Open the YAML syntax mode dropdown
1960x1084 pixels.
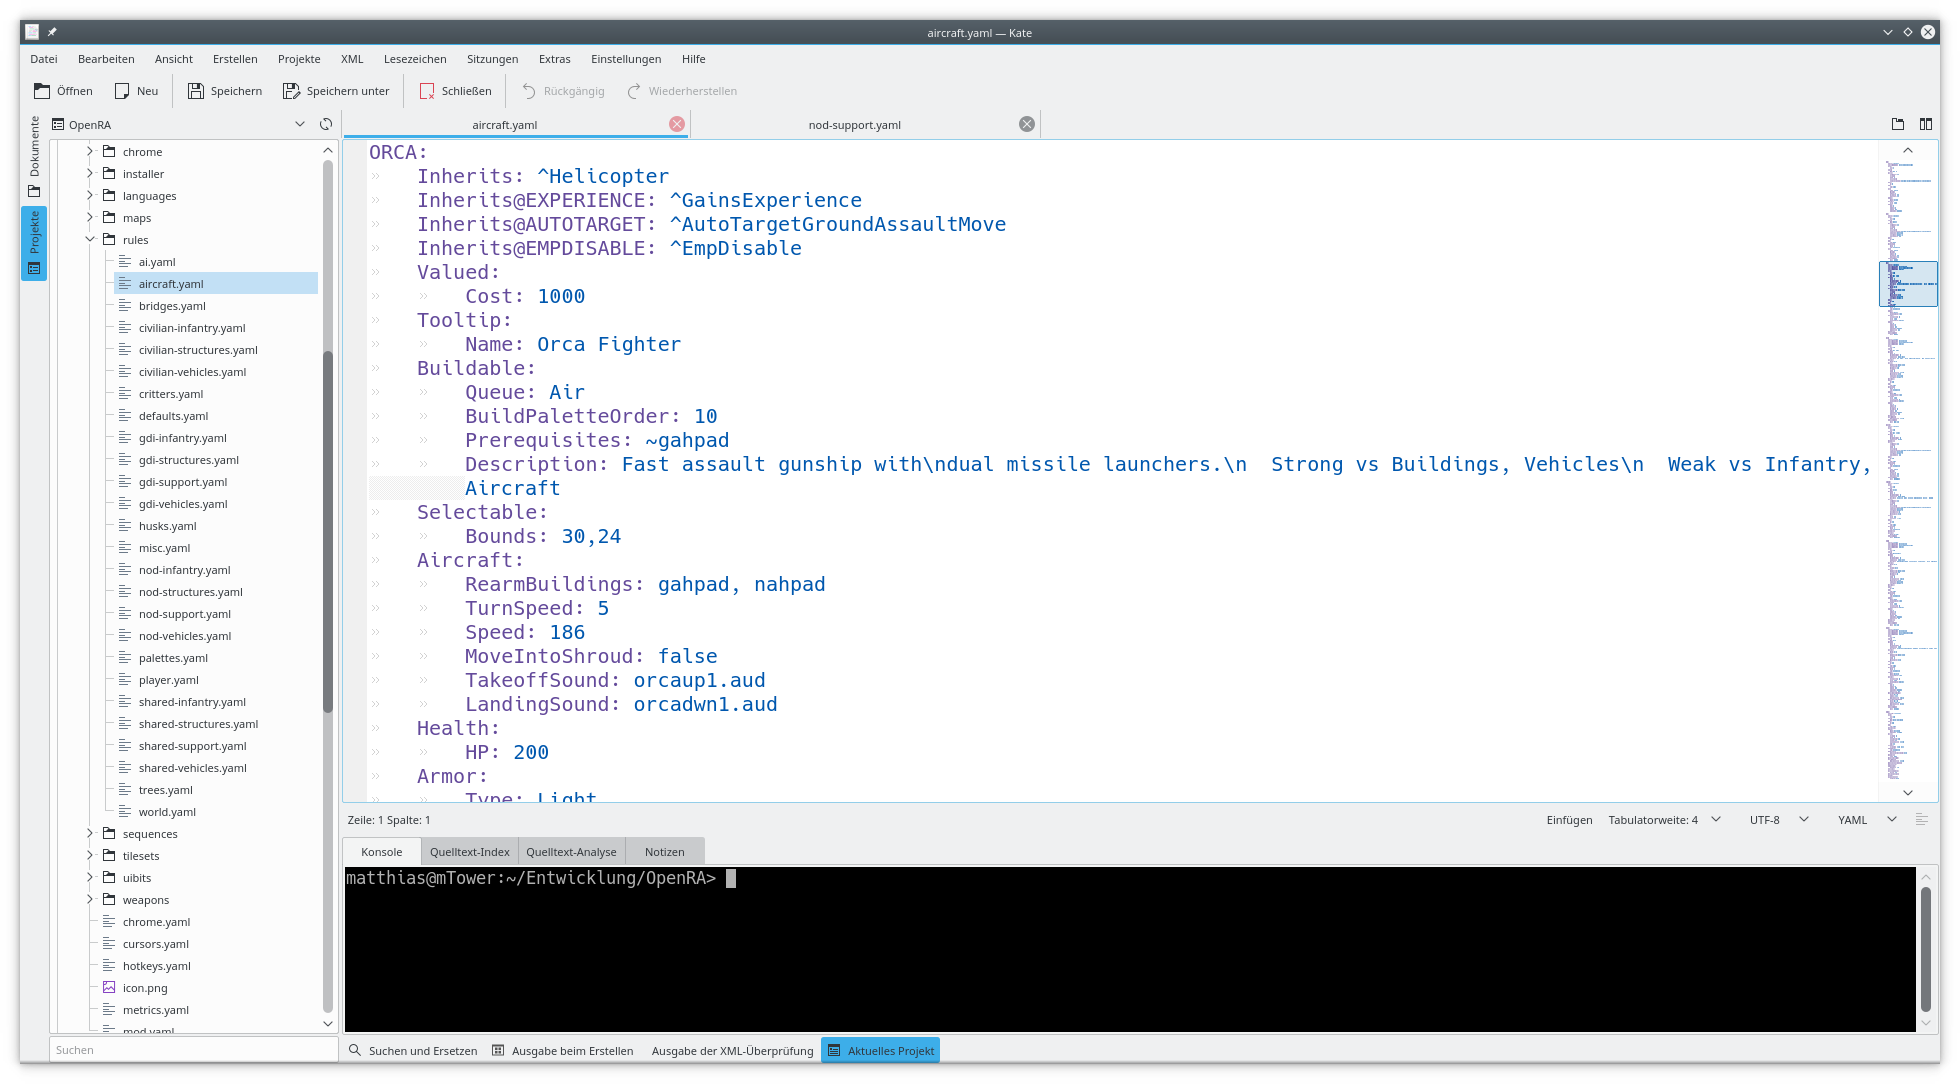pyautogui.click(x=1866, y=820)
